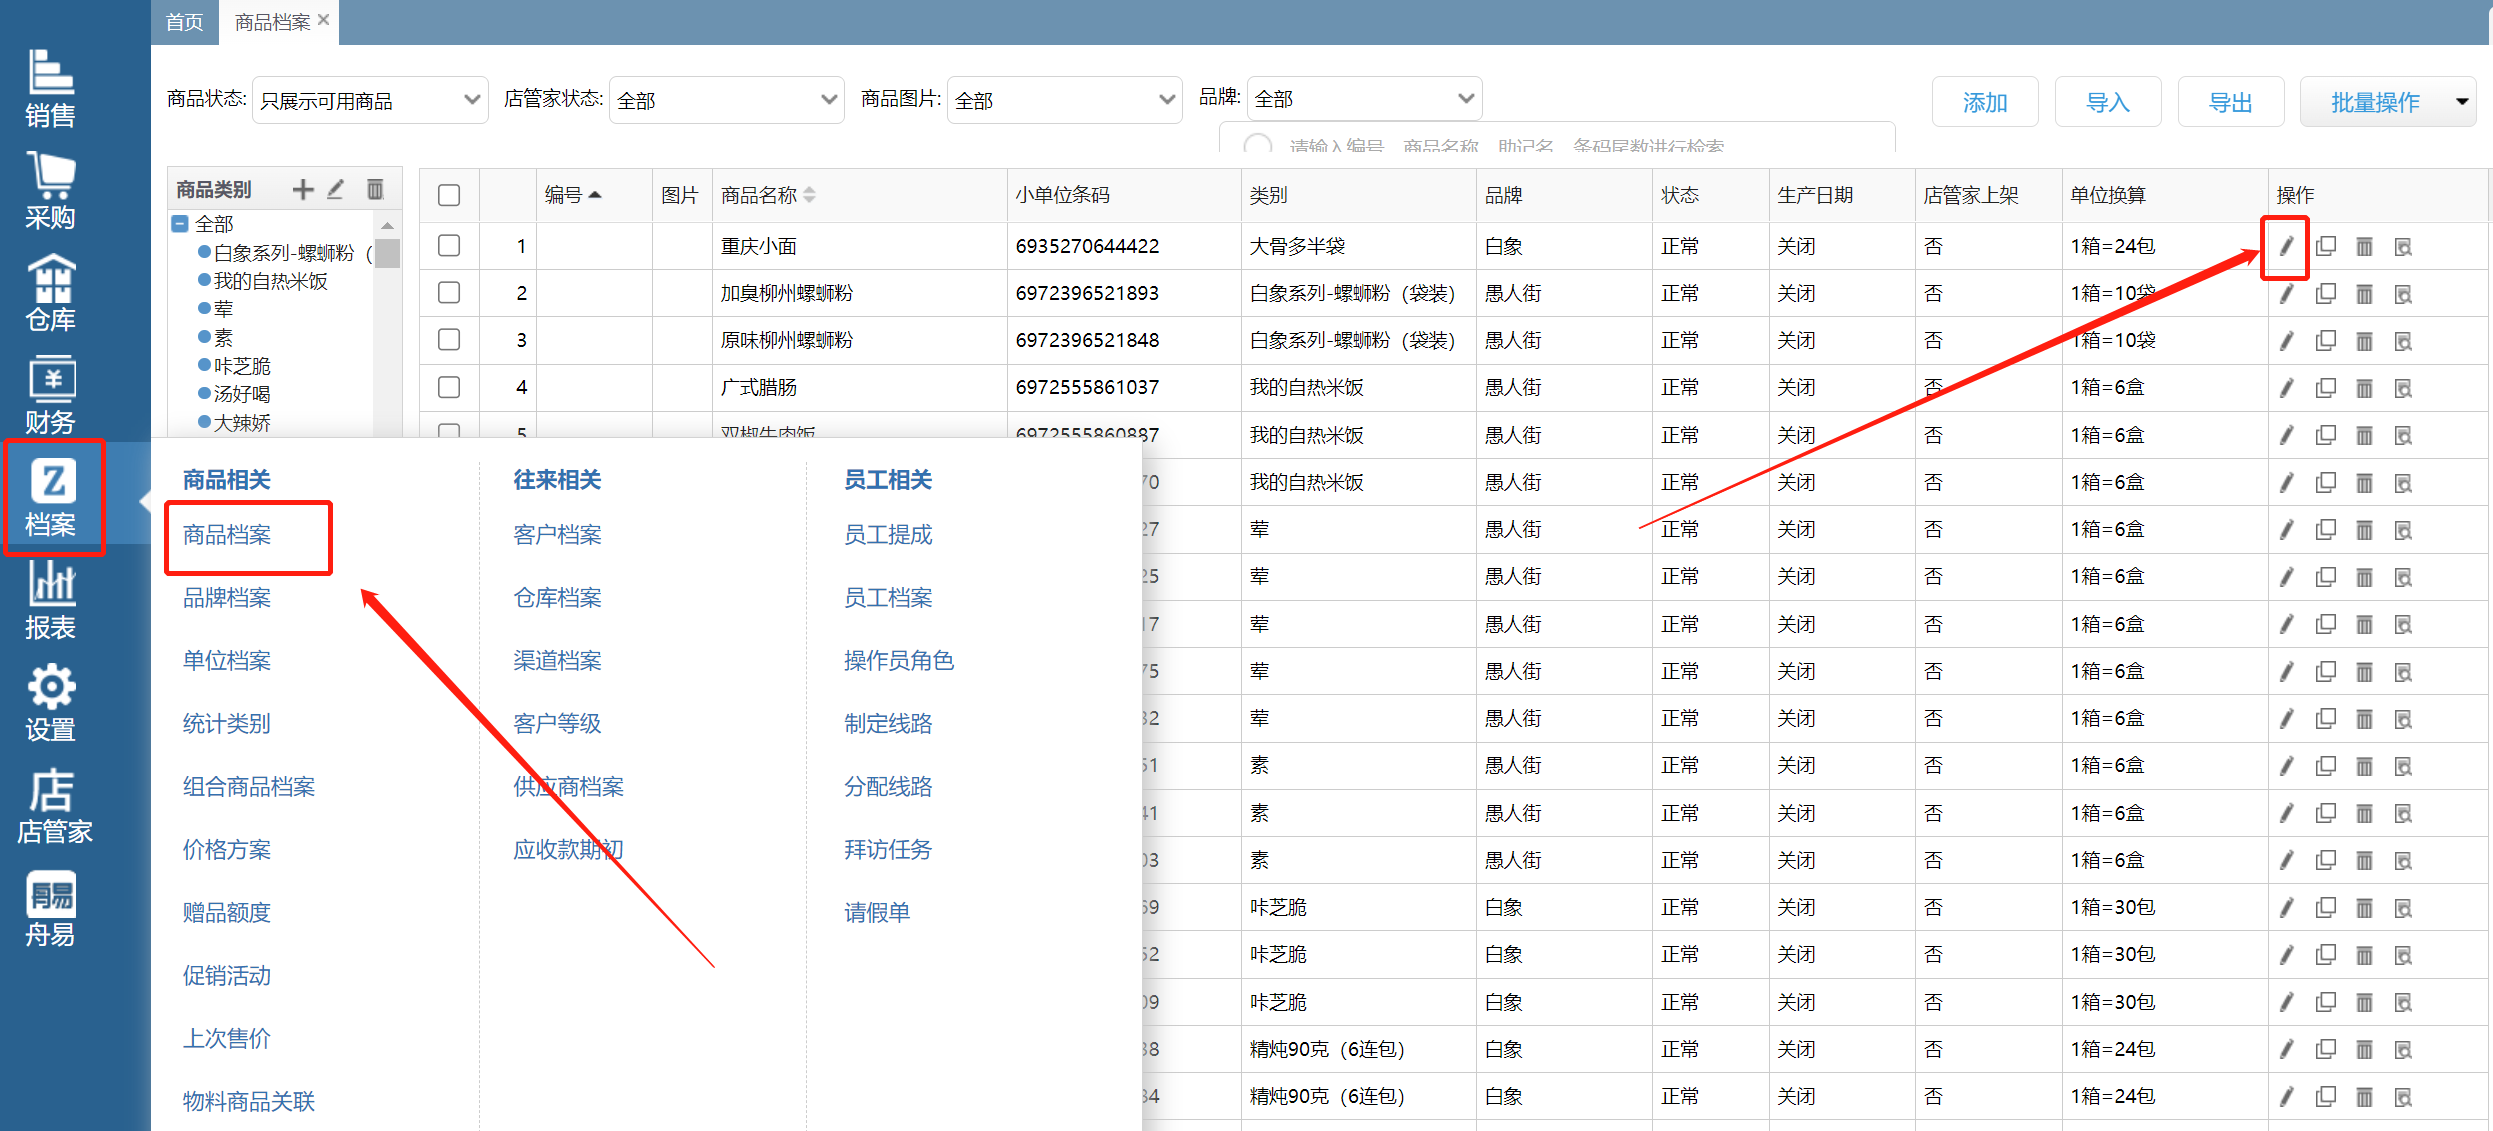Open the 销售 sidebar module

(x=50, y=90)
